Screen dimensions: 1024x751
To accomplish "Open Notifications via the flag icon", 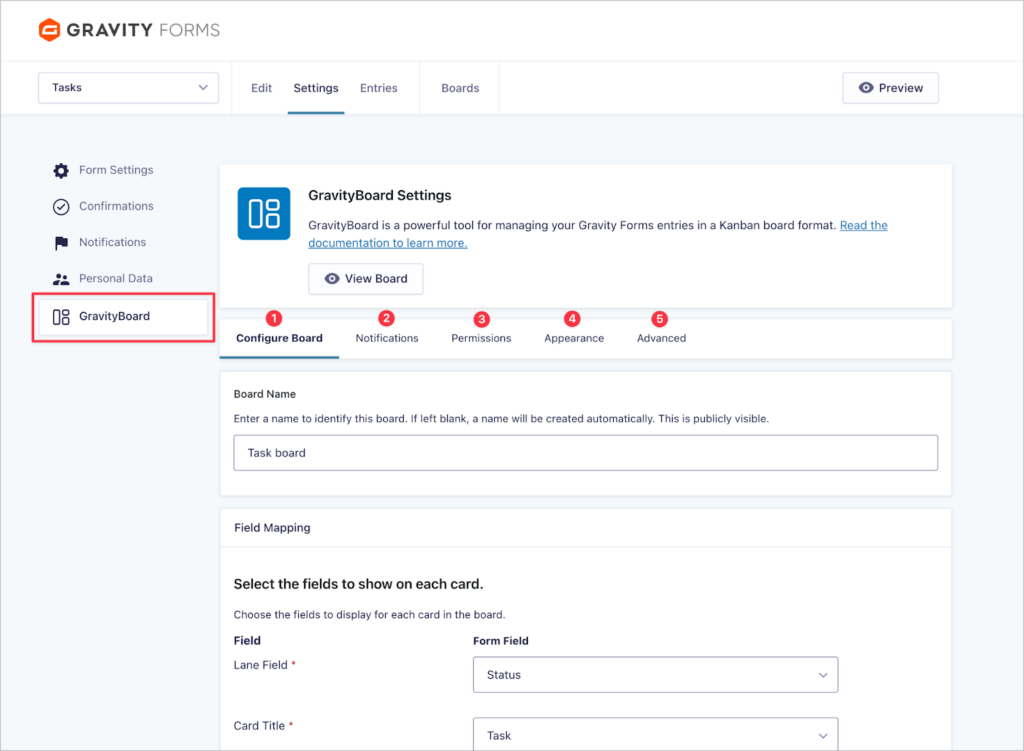I will coord(60,242).
